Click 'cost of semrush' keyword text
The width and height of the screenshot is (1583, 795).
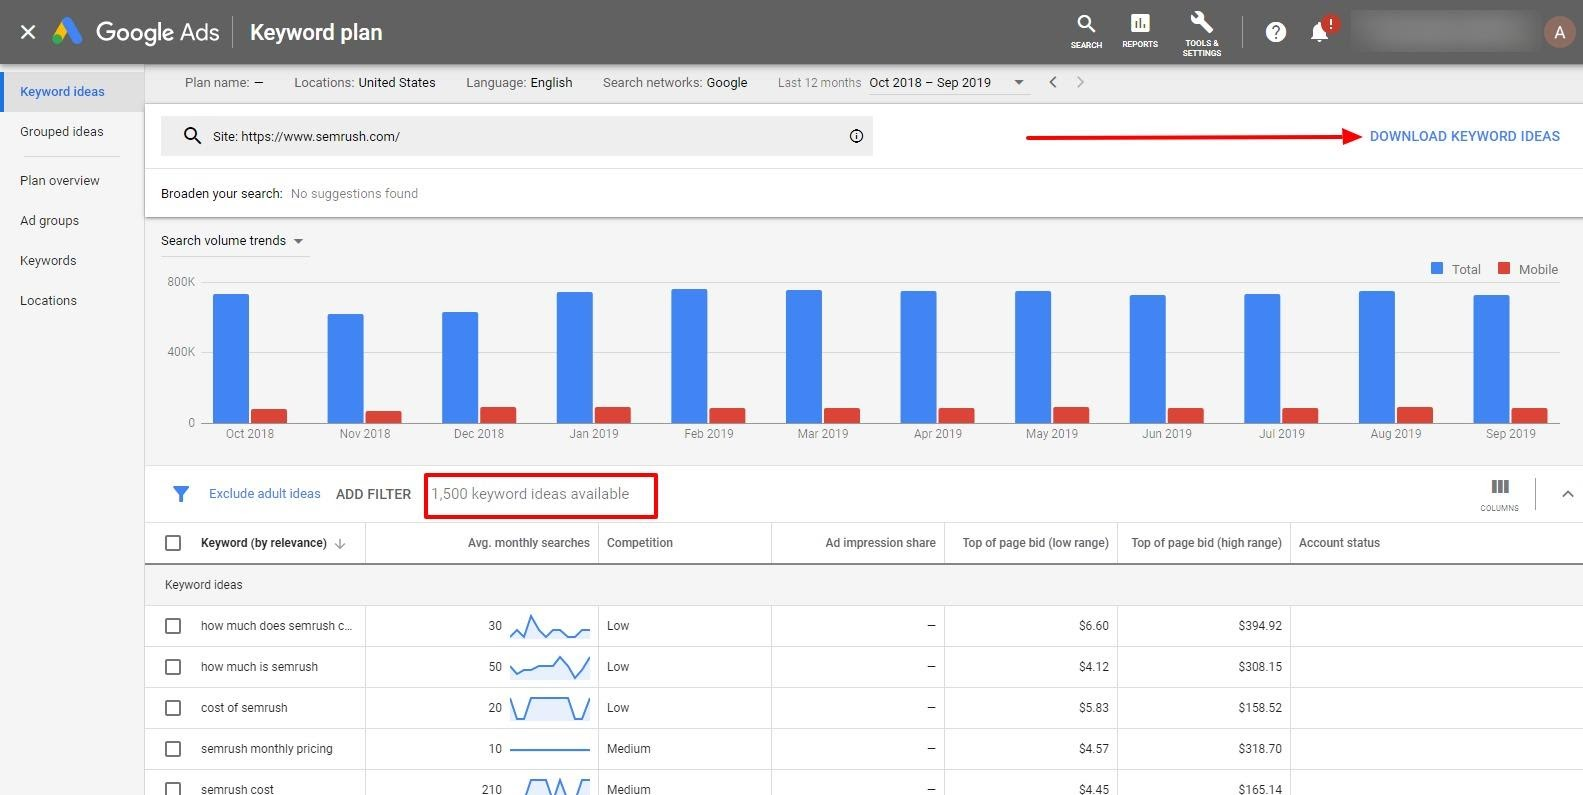pyautogui.click(x=244, y=708)
